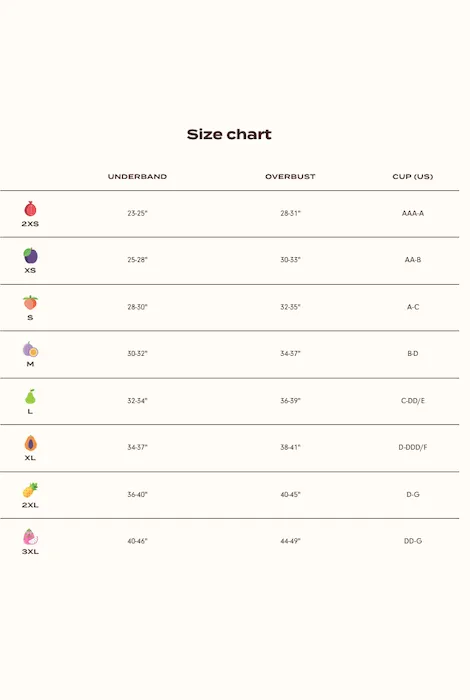Click the green pear icon for L
The height and width of the screenshot is (700, 470).
tap(30, 396)
